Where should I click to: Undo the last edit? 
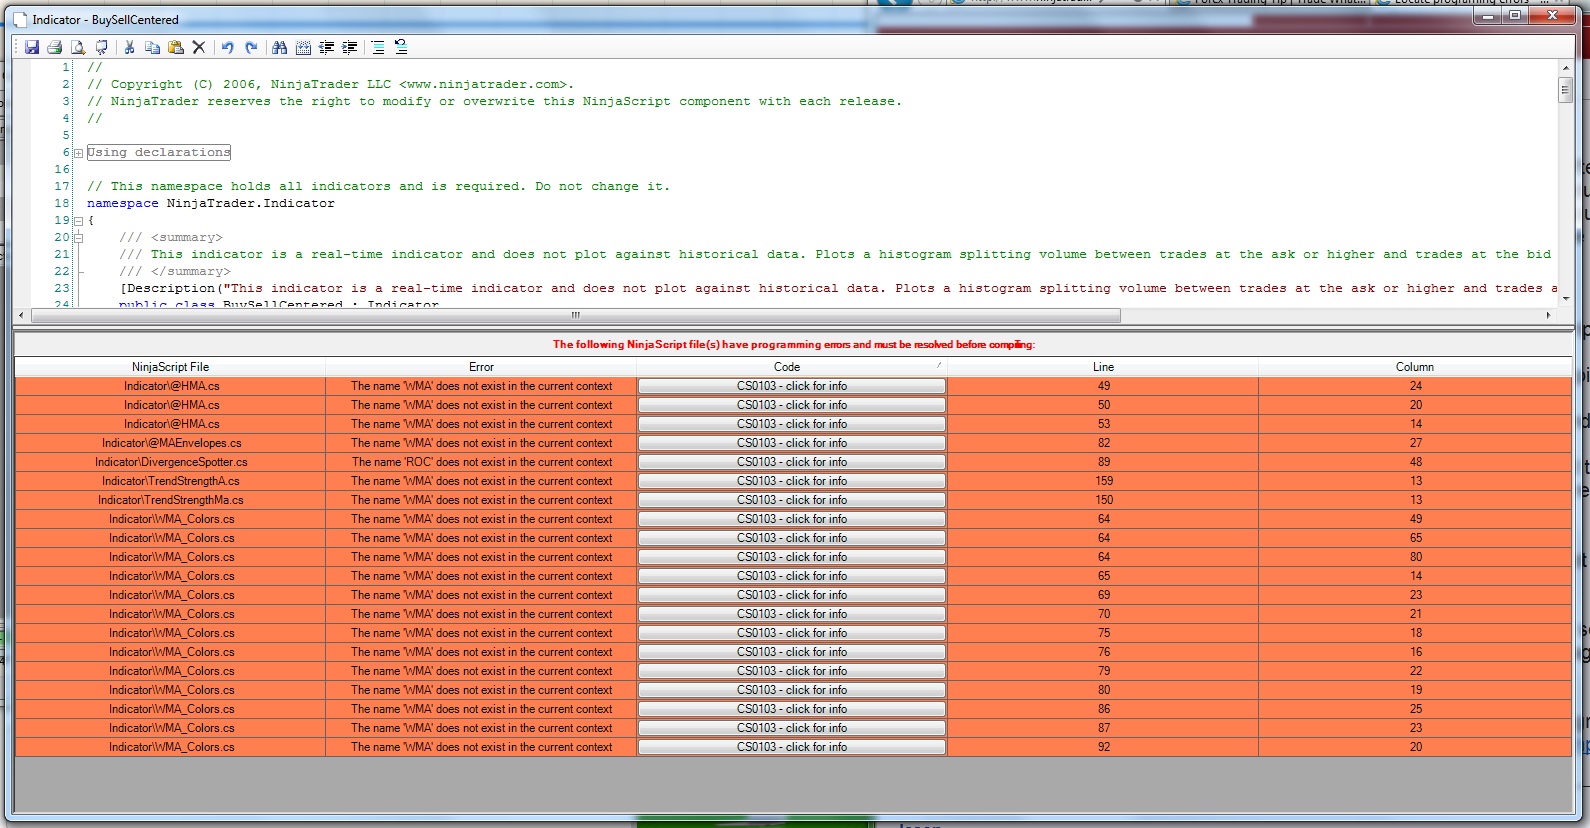coord(228,47)
